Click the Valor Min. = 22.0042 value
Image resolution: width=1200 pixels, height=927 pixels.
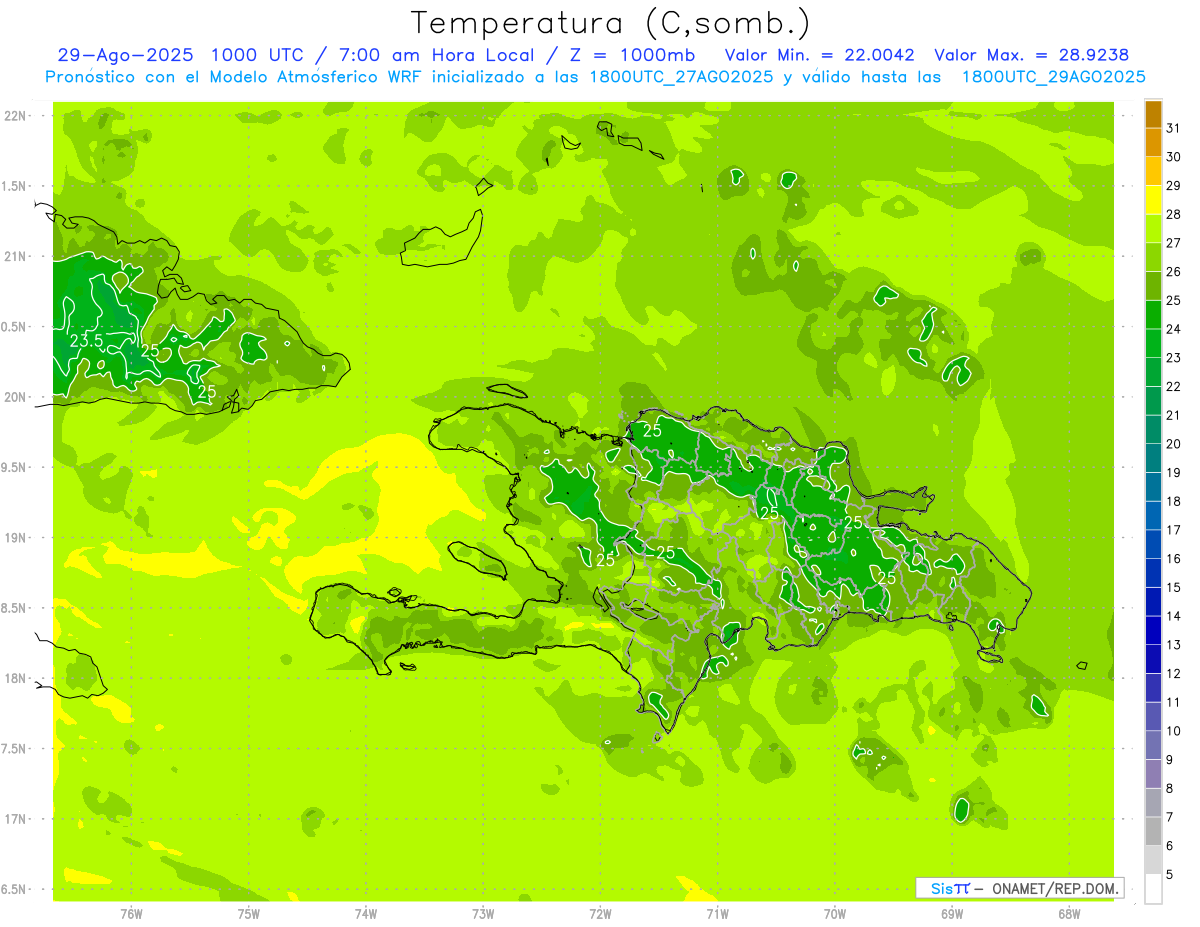tap(819, 56)
